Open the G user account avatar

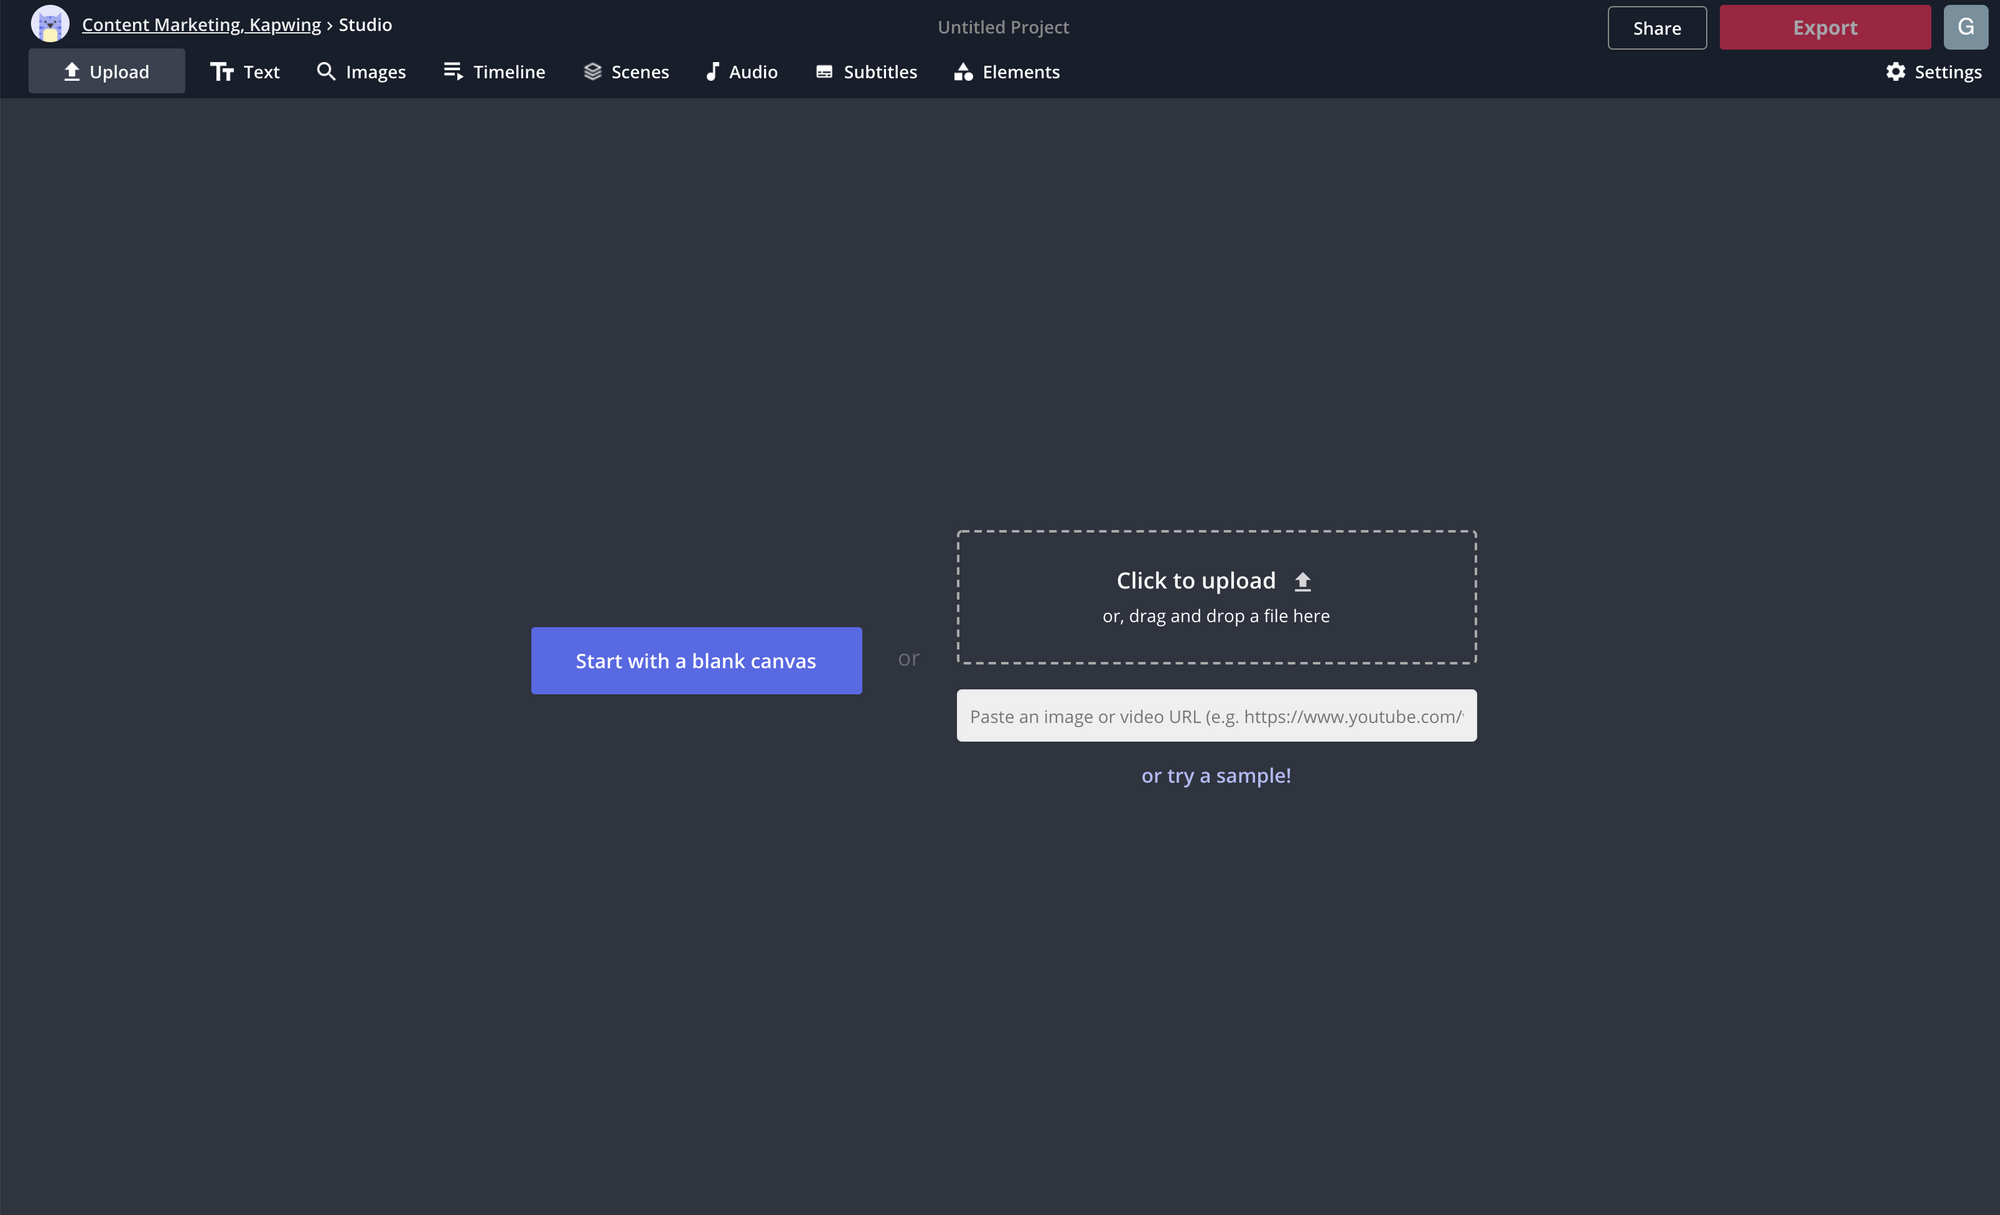1965,27
